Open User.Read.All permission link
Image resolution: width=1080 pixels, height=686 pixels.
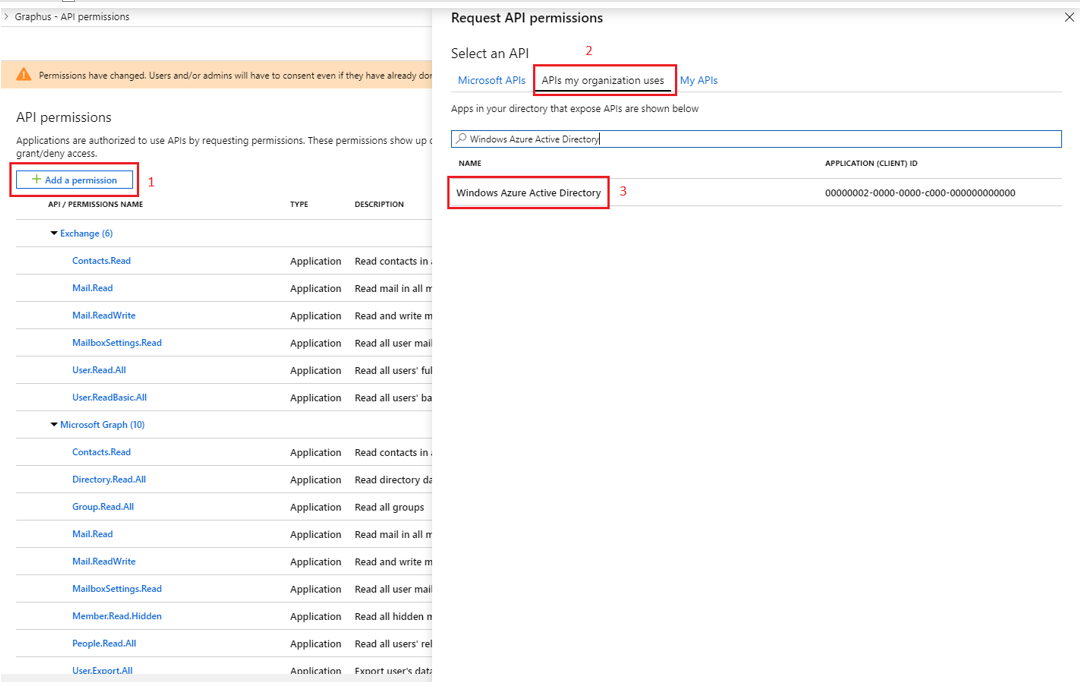coord(99,370)
